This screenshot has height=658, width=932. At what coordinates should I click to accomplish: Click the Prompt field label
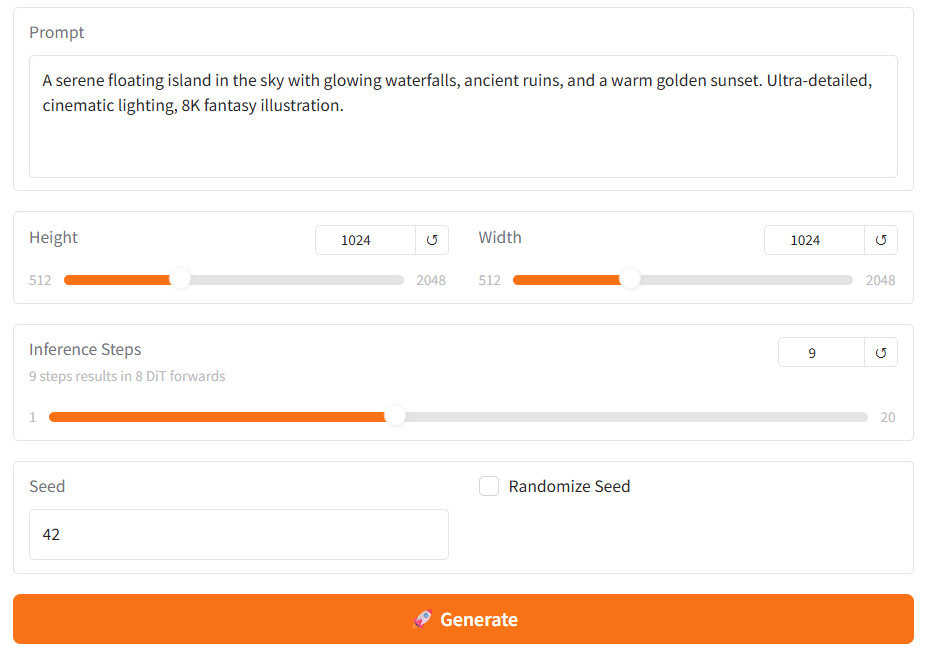tap(57, 33)
